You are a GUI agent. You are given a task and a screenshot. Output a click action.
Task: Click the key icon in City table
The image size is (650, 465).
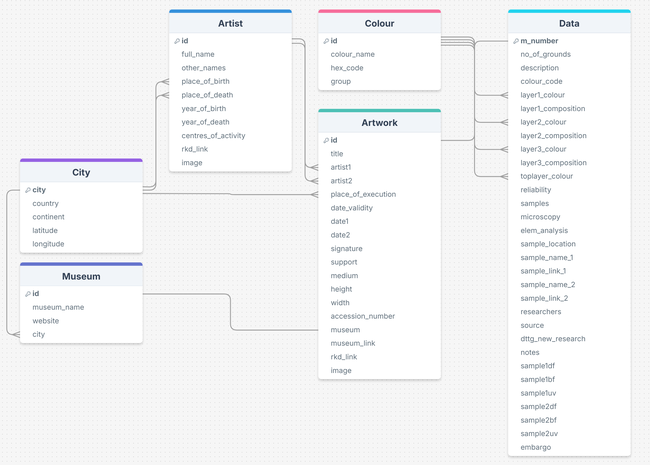28,190
